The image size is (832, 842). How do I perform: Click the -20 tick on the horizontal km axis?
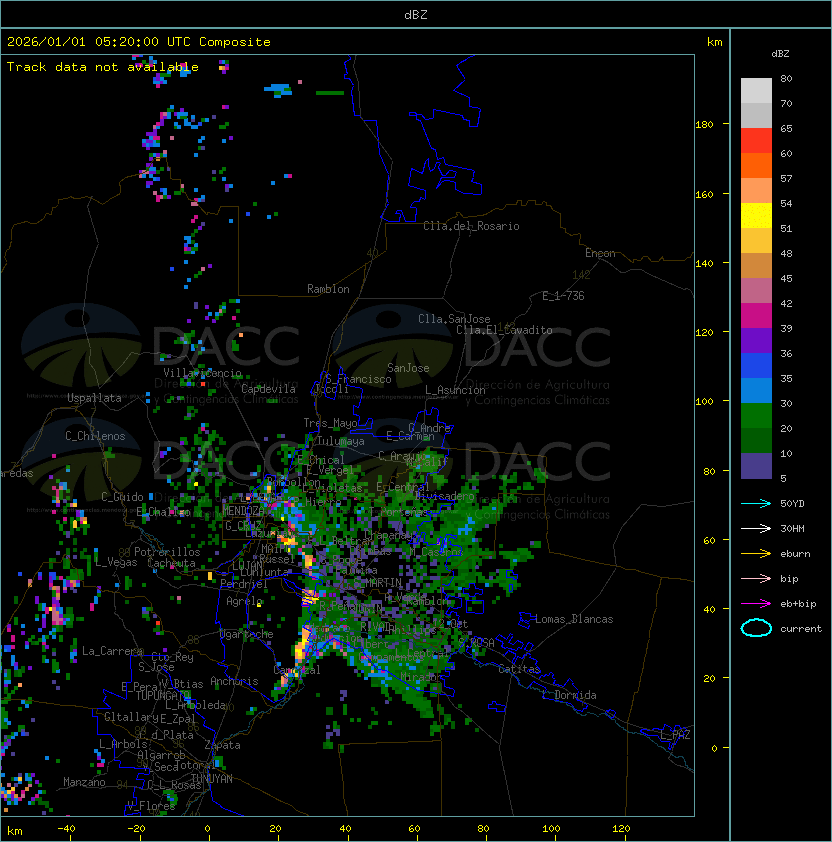click(136, 829)
